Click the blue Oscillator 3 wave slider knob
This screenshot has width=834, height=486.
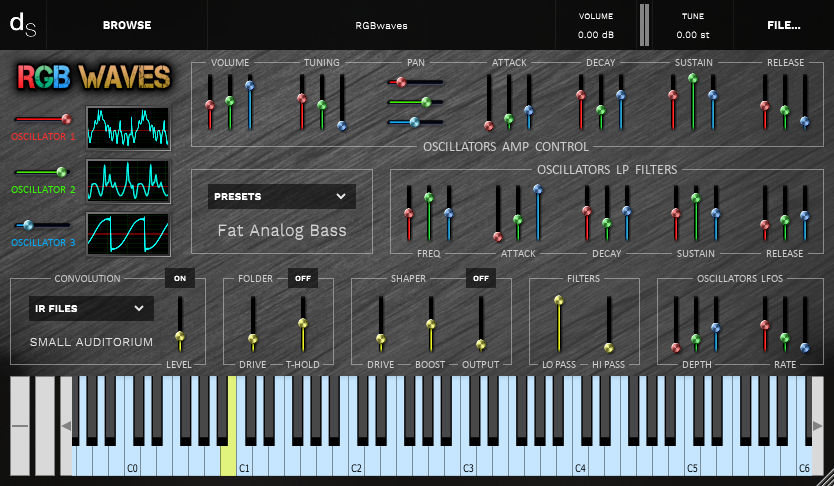click(28, 225)
